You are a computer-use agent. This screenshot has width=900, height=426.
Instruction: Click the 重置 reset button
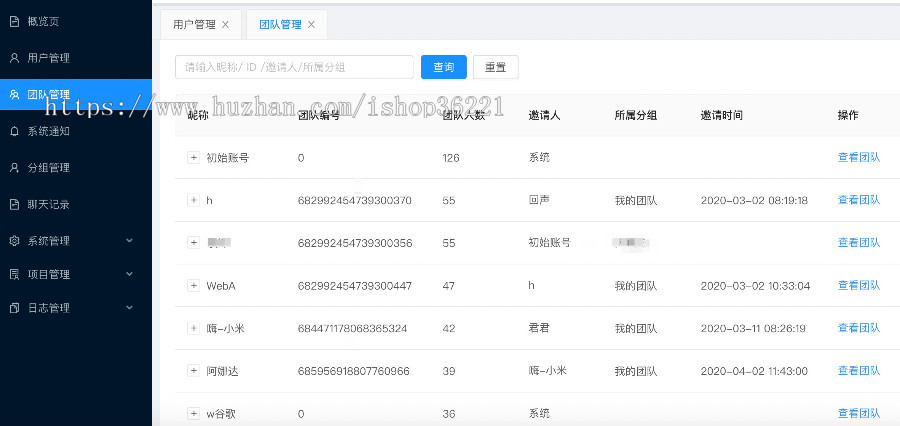(x=496, y=67)
